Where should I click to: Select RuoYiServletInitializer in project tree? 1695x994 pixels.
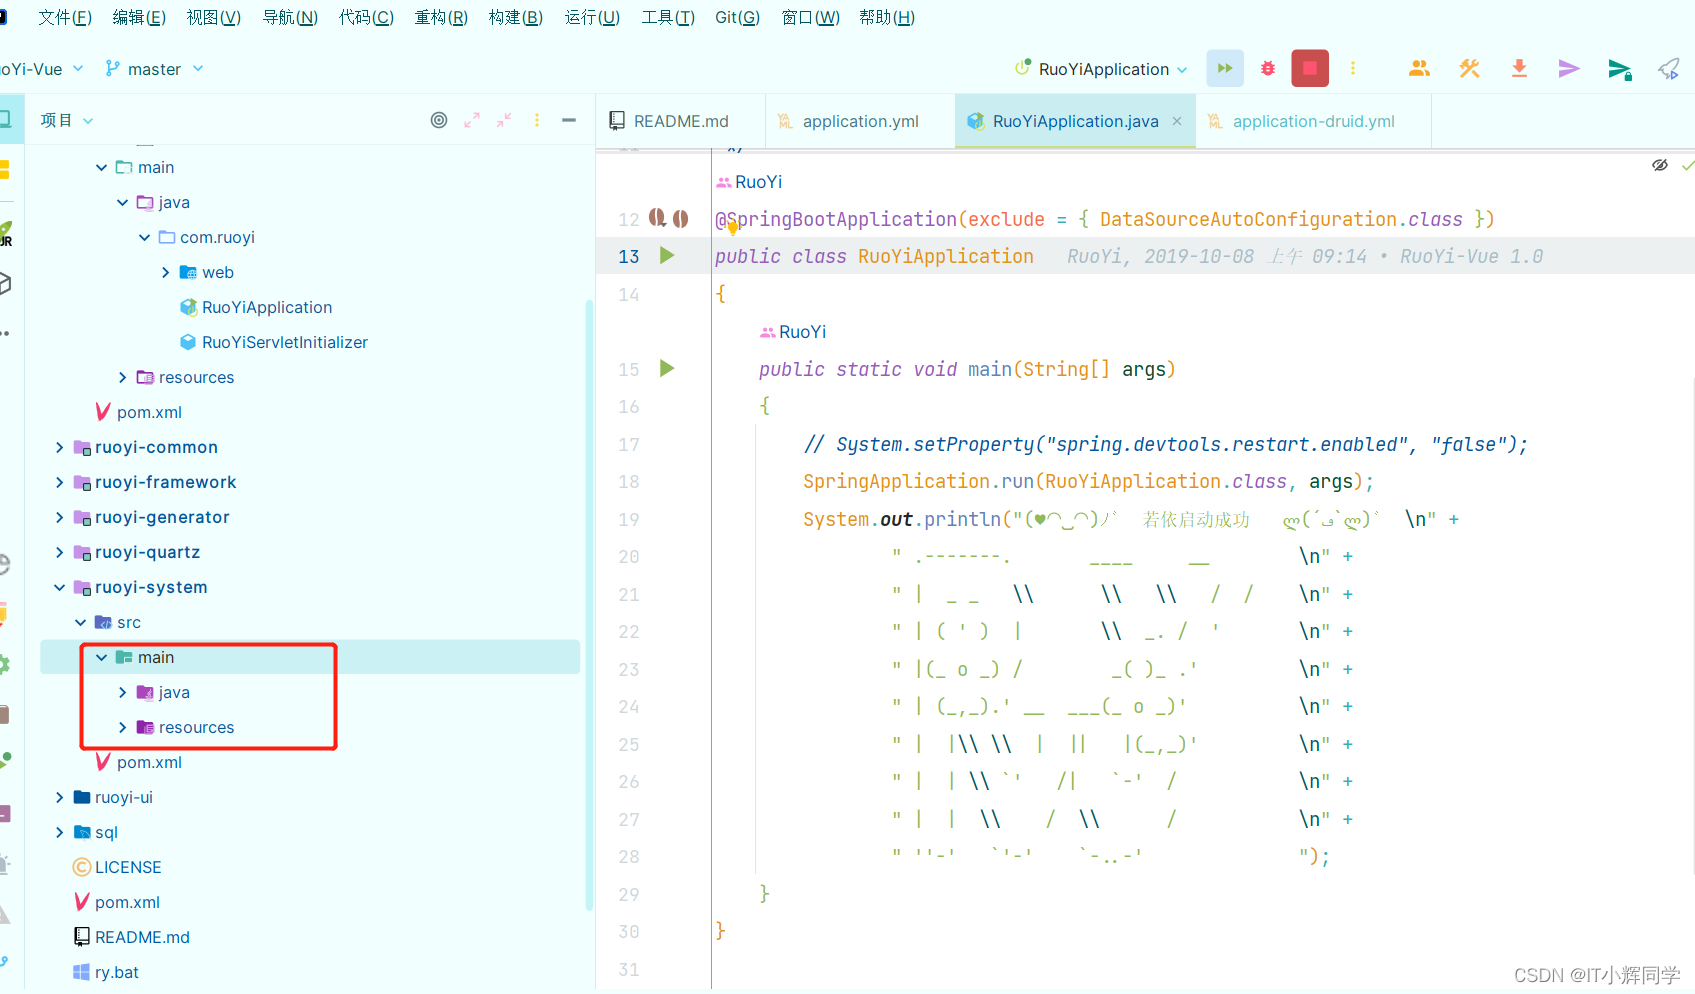click(x=285, y=342)
